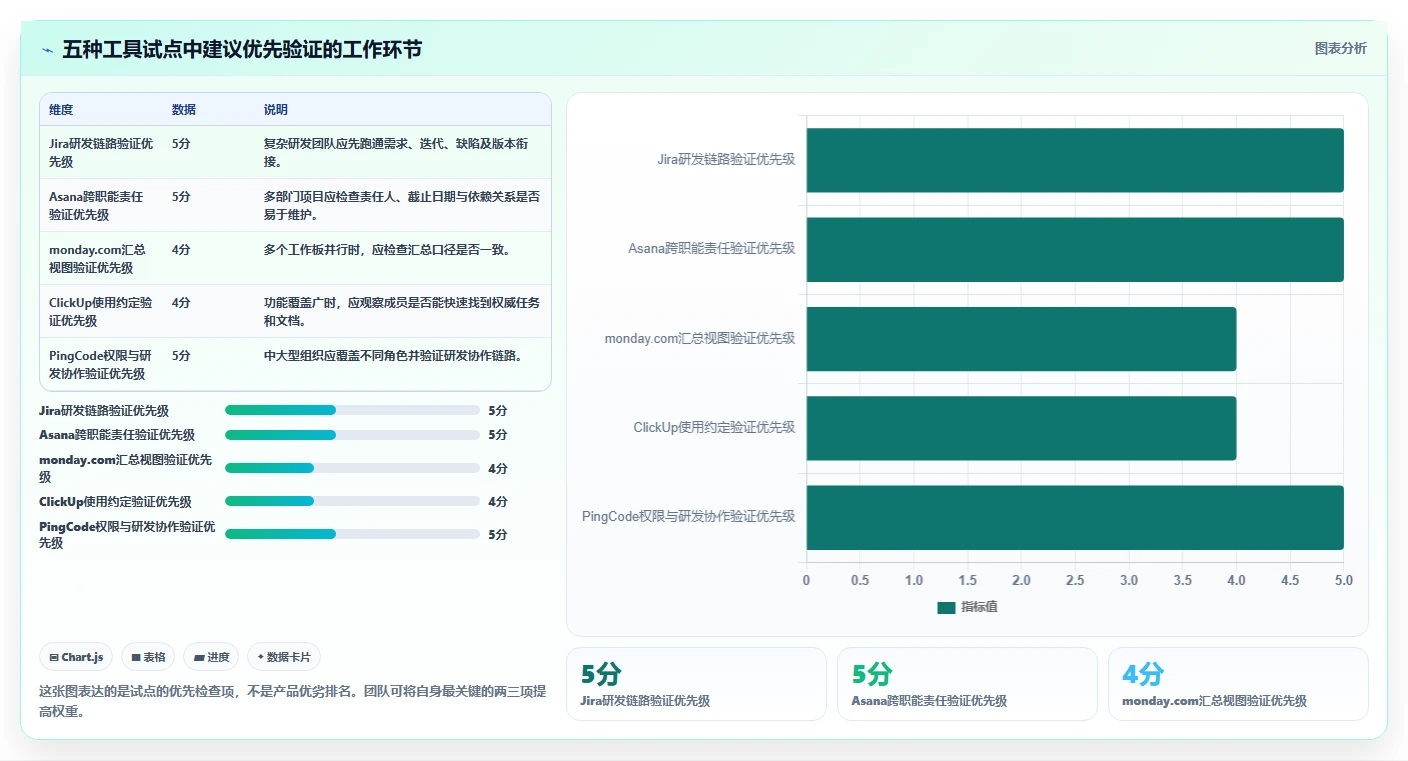Click the description starting 功能覆盖广时
Screen dimensions: 1408x761
click(402, 311)
